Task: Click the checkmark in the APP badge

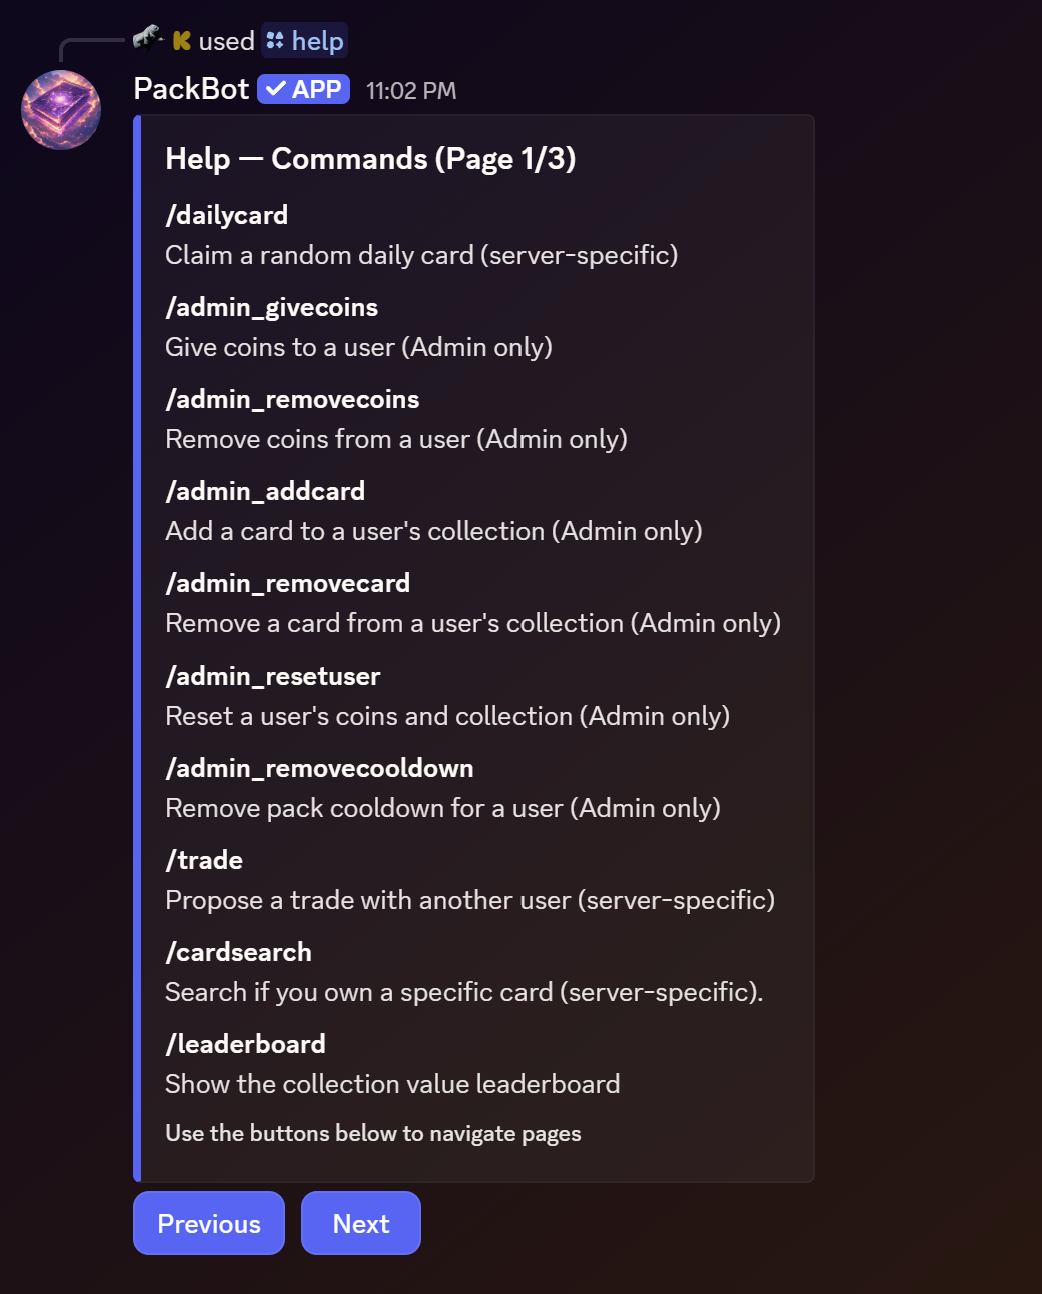Action: coord(275,89)
